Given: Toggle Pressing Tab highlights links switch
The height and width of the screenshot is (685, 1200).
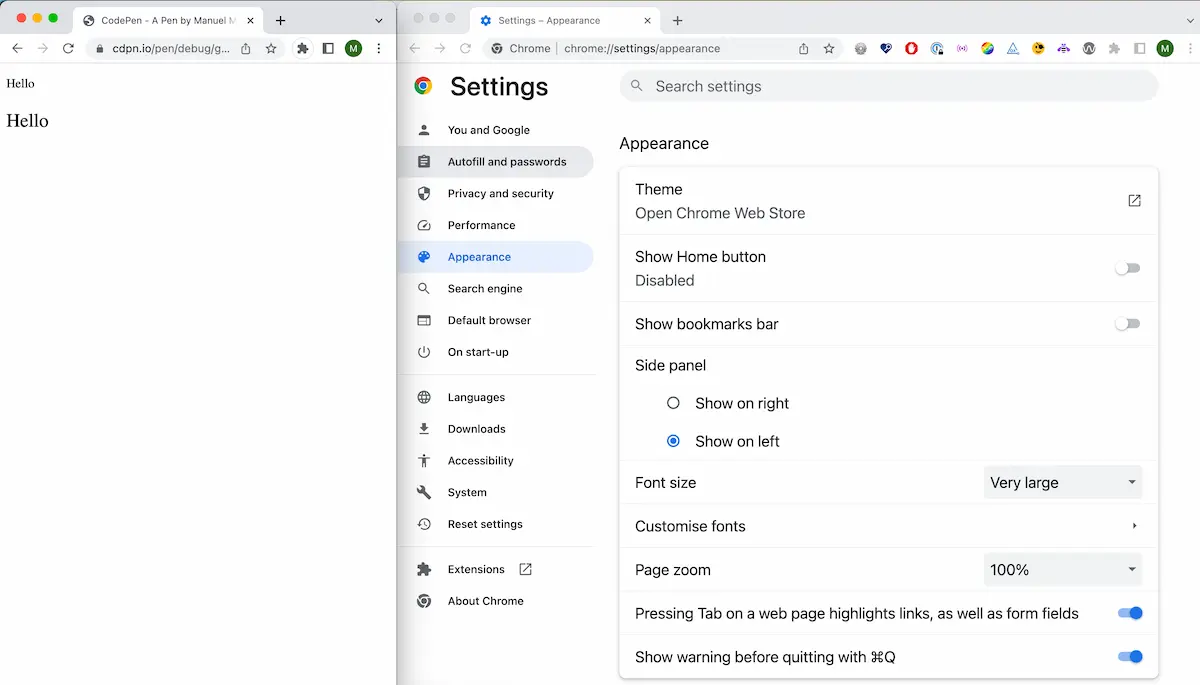Looking at the screenshot, I should point(1130,613).
